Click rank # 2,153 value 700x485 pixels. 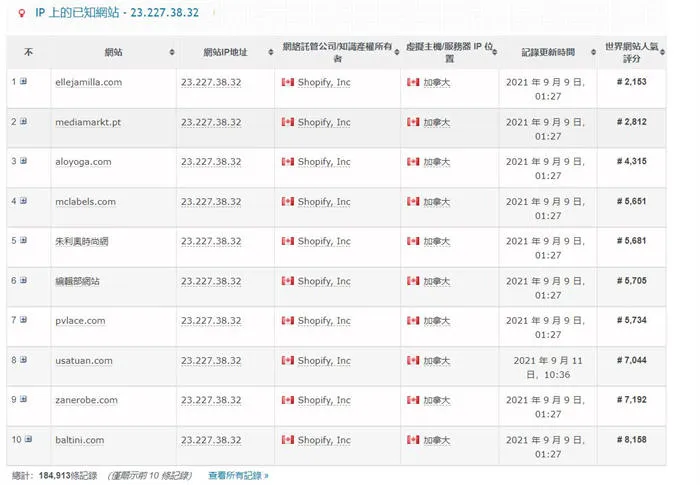[632, 82]
